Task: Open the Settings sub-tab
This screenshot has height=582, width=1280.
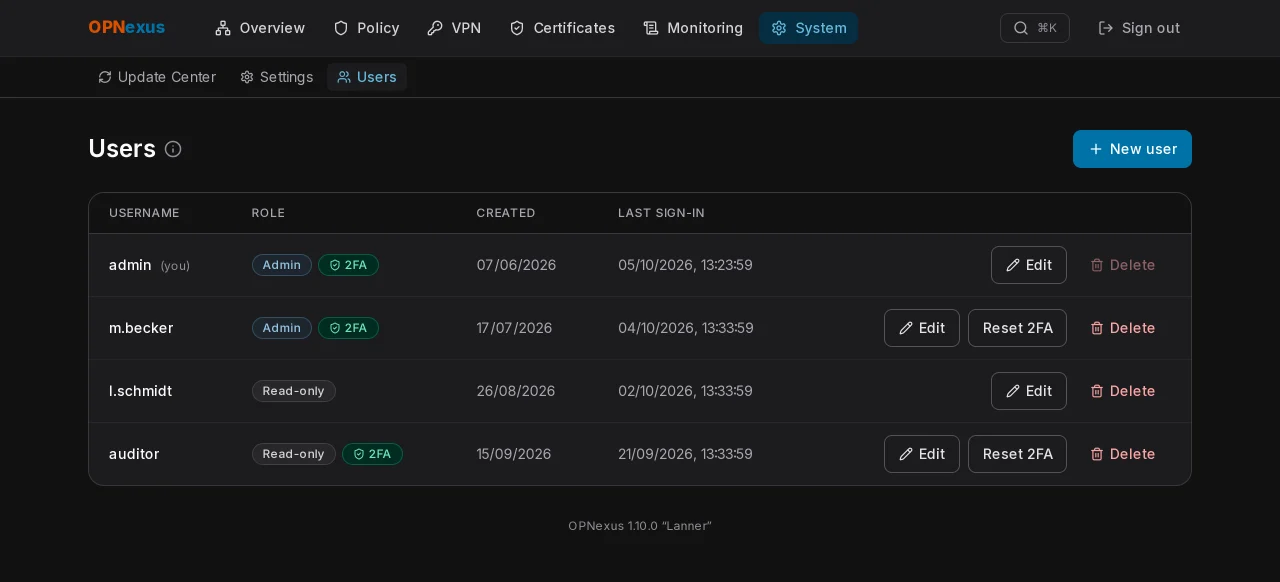Action: pos(277,77)
